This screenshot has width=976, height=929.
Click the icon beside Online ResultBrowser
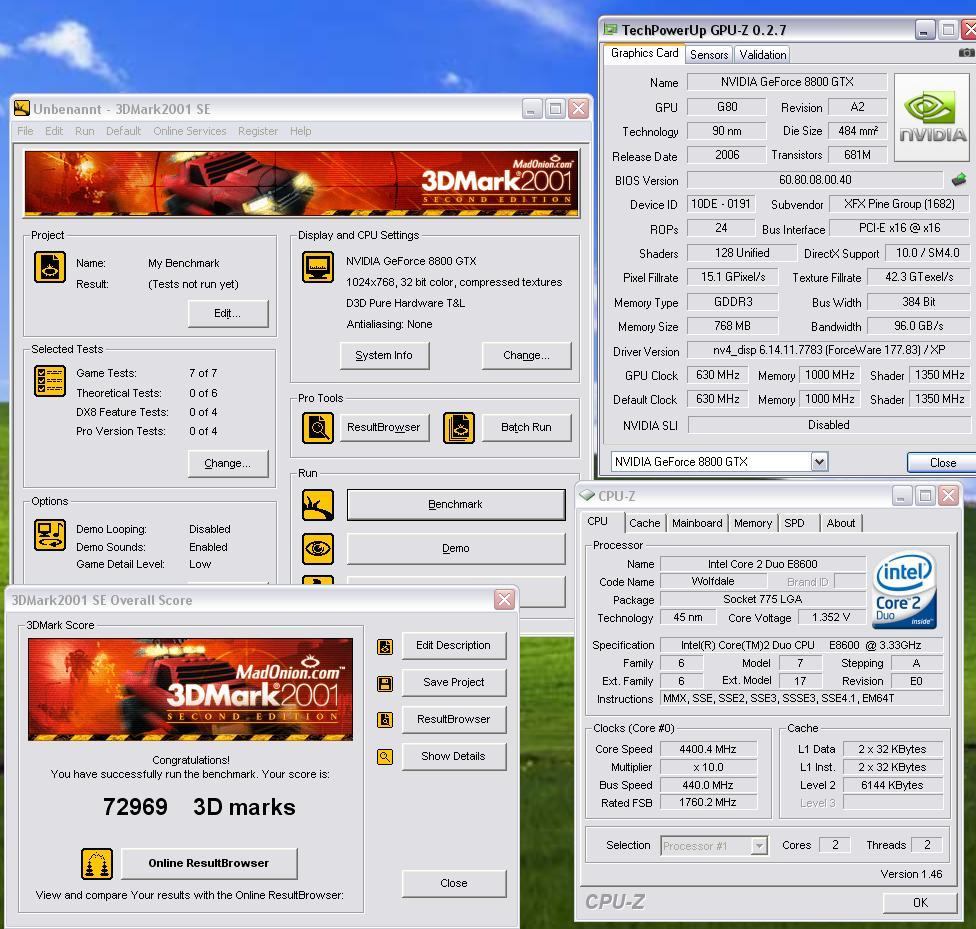click(x=97, y=864)
